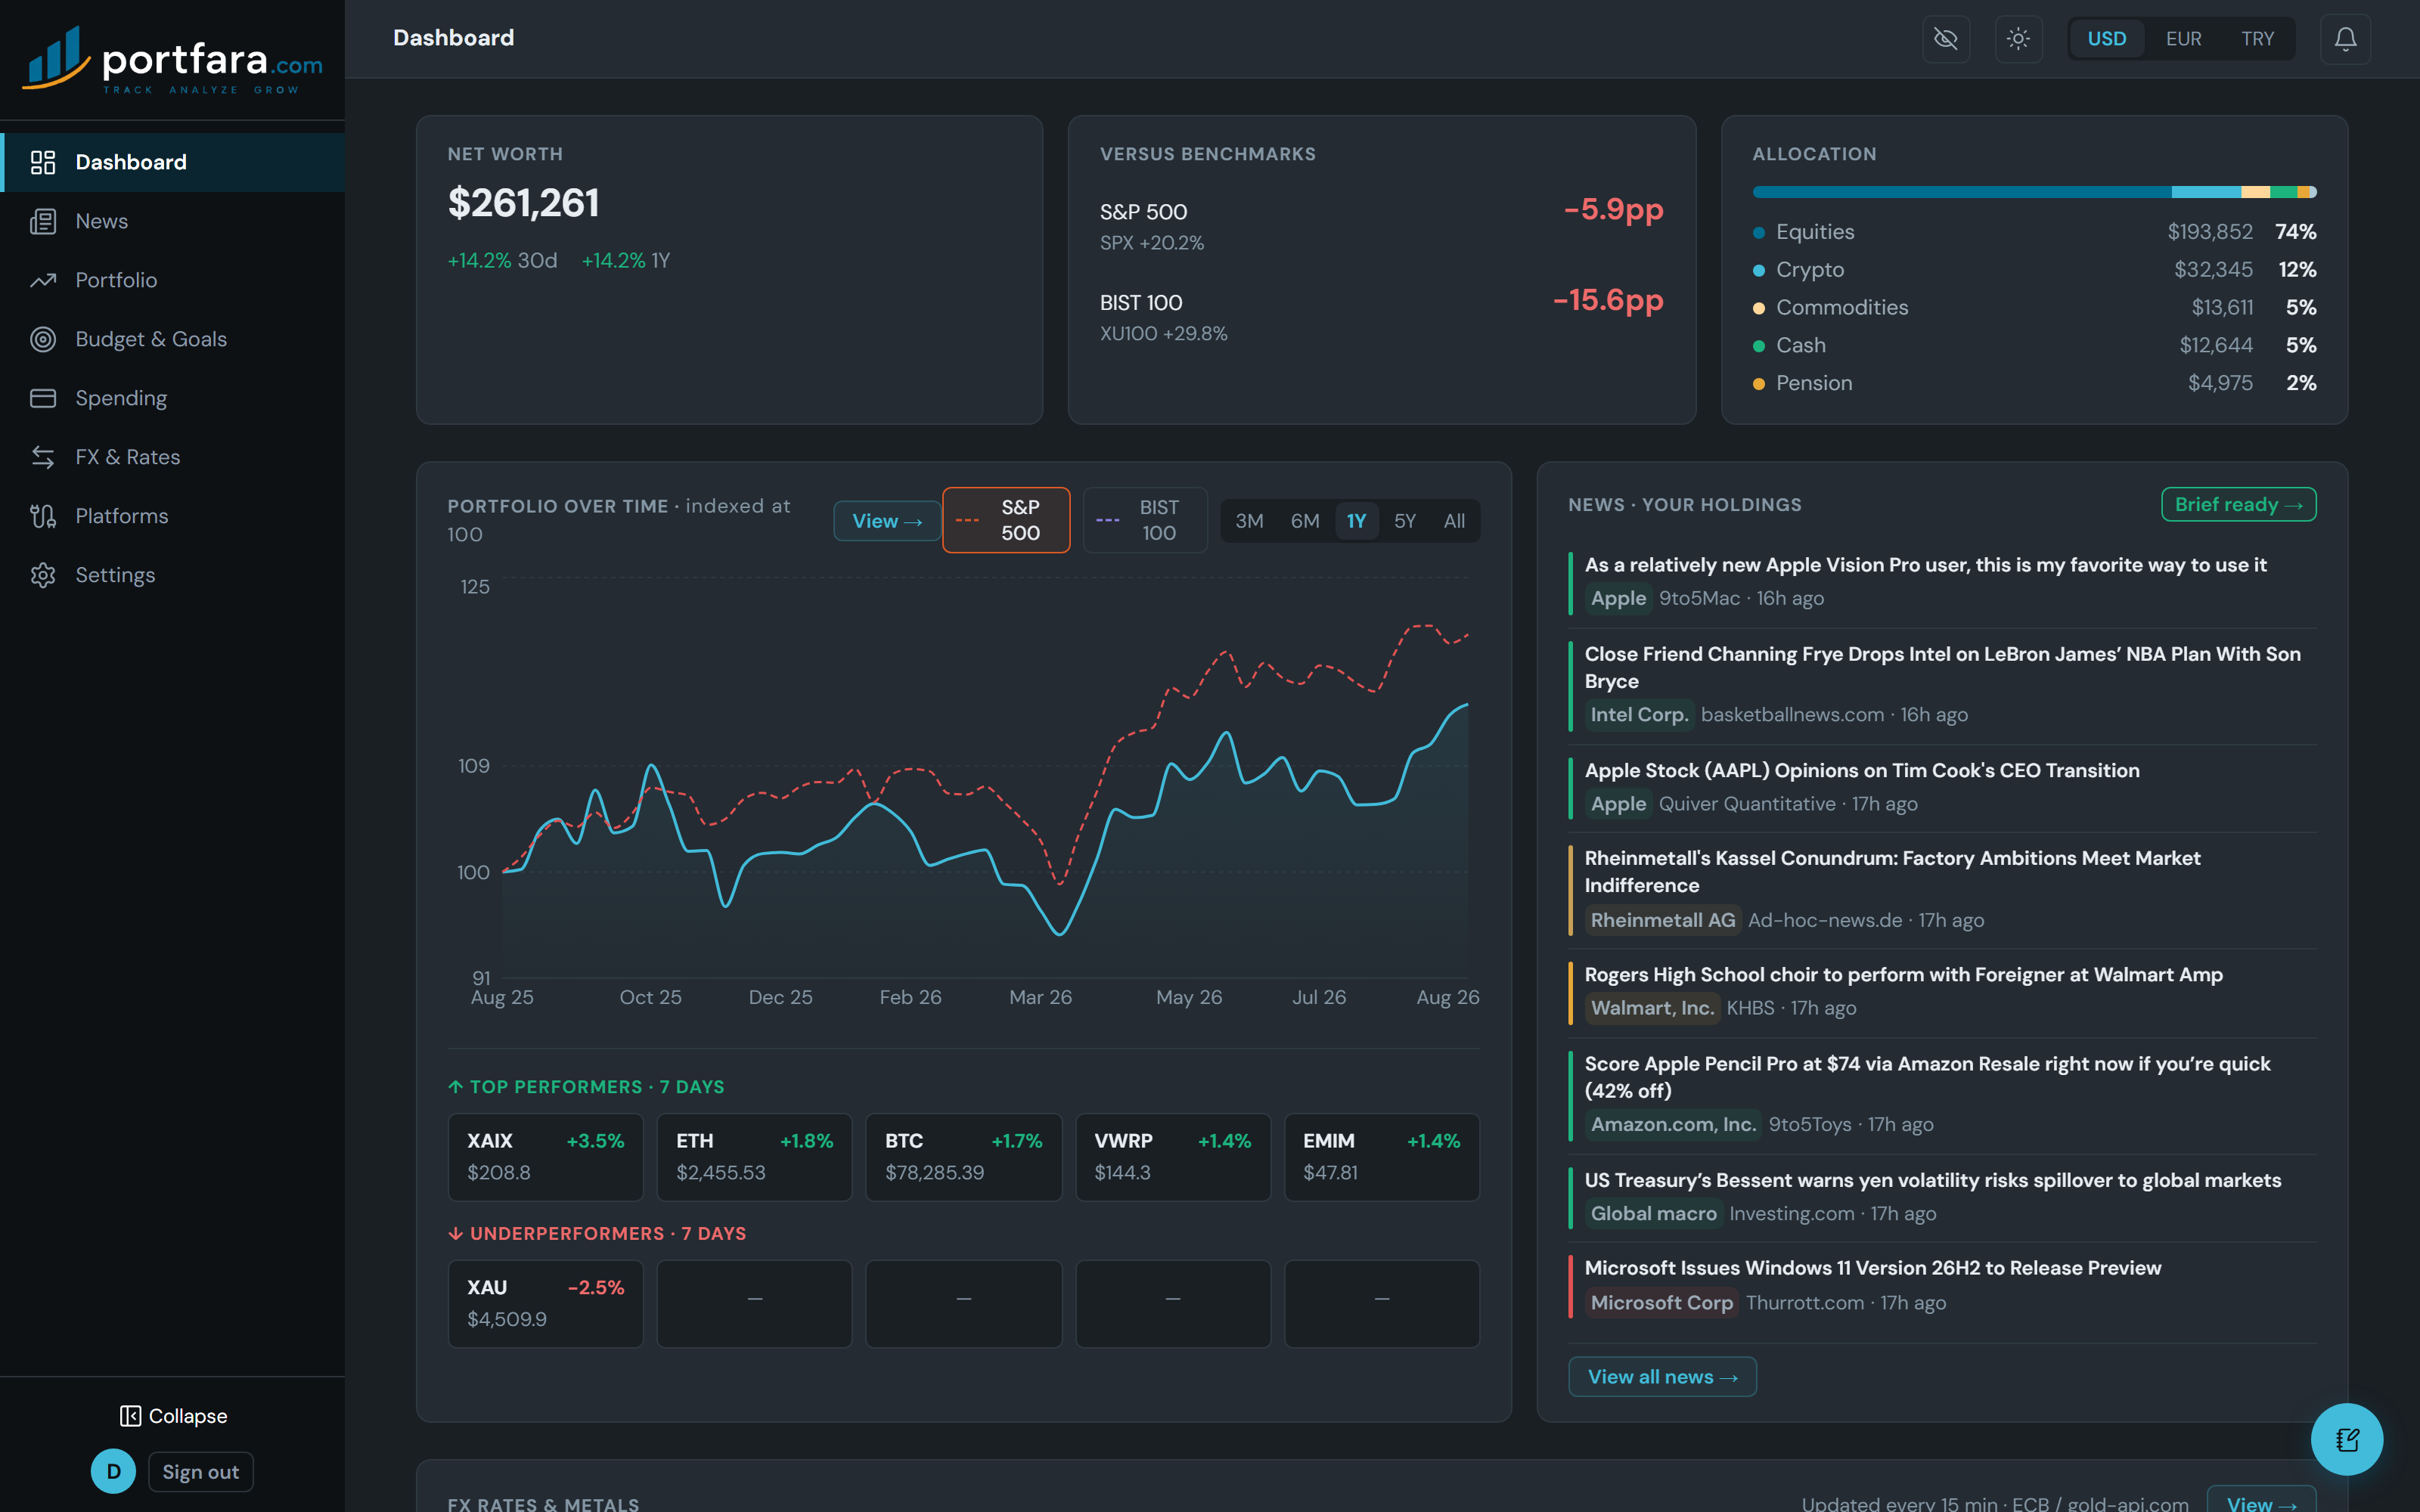Click View button on Portfolio Over Time
This screenshot has height=1512, width=2420.
[x=887, y=521]
